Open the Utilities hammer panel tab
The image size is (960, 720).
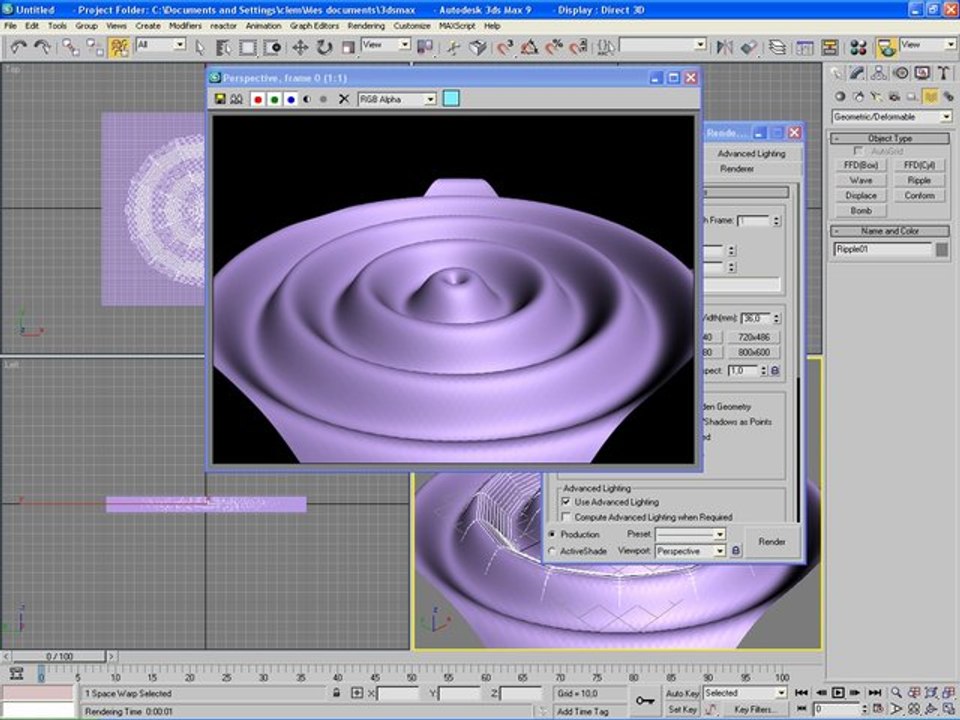(x=943, y=73)
